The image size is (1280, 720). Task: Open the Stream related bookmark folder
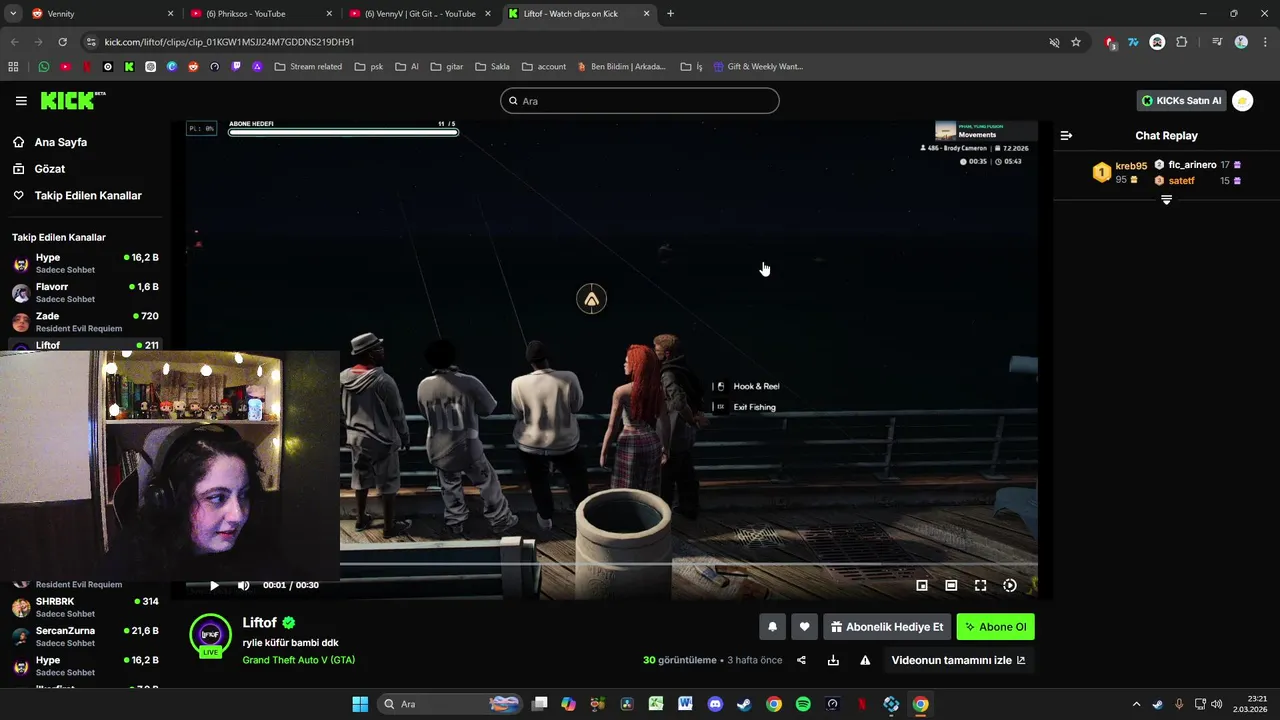point(308,67)
